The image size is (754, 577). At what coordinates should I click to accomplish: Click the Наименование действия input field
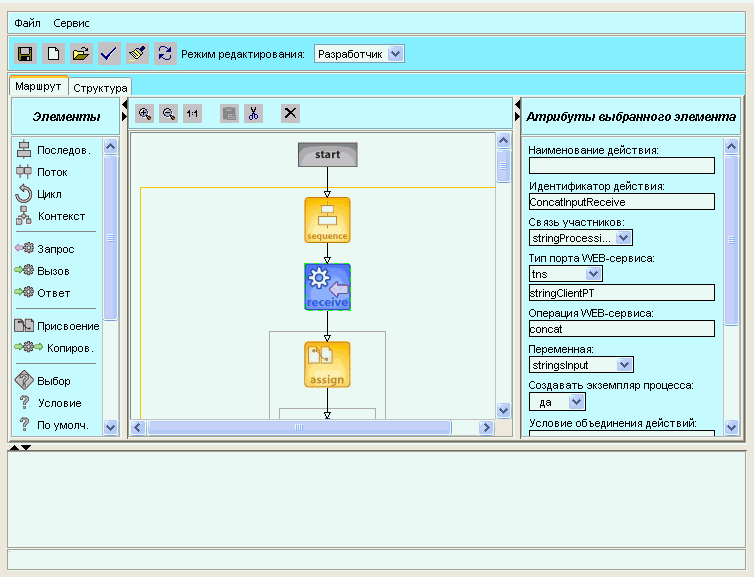(x=621, y=166)
